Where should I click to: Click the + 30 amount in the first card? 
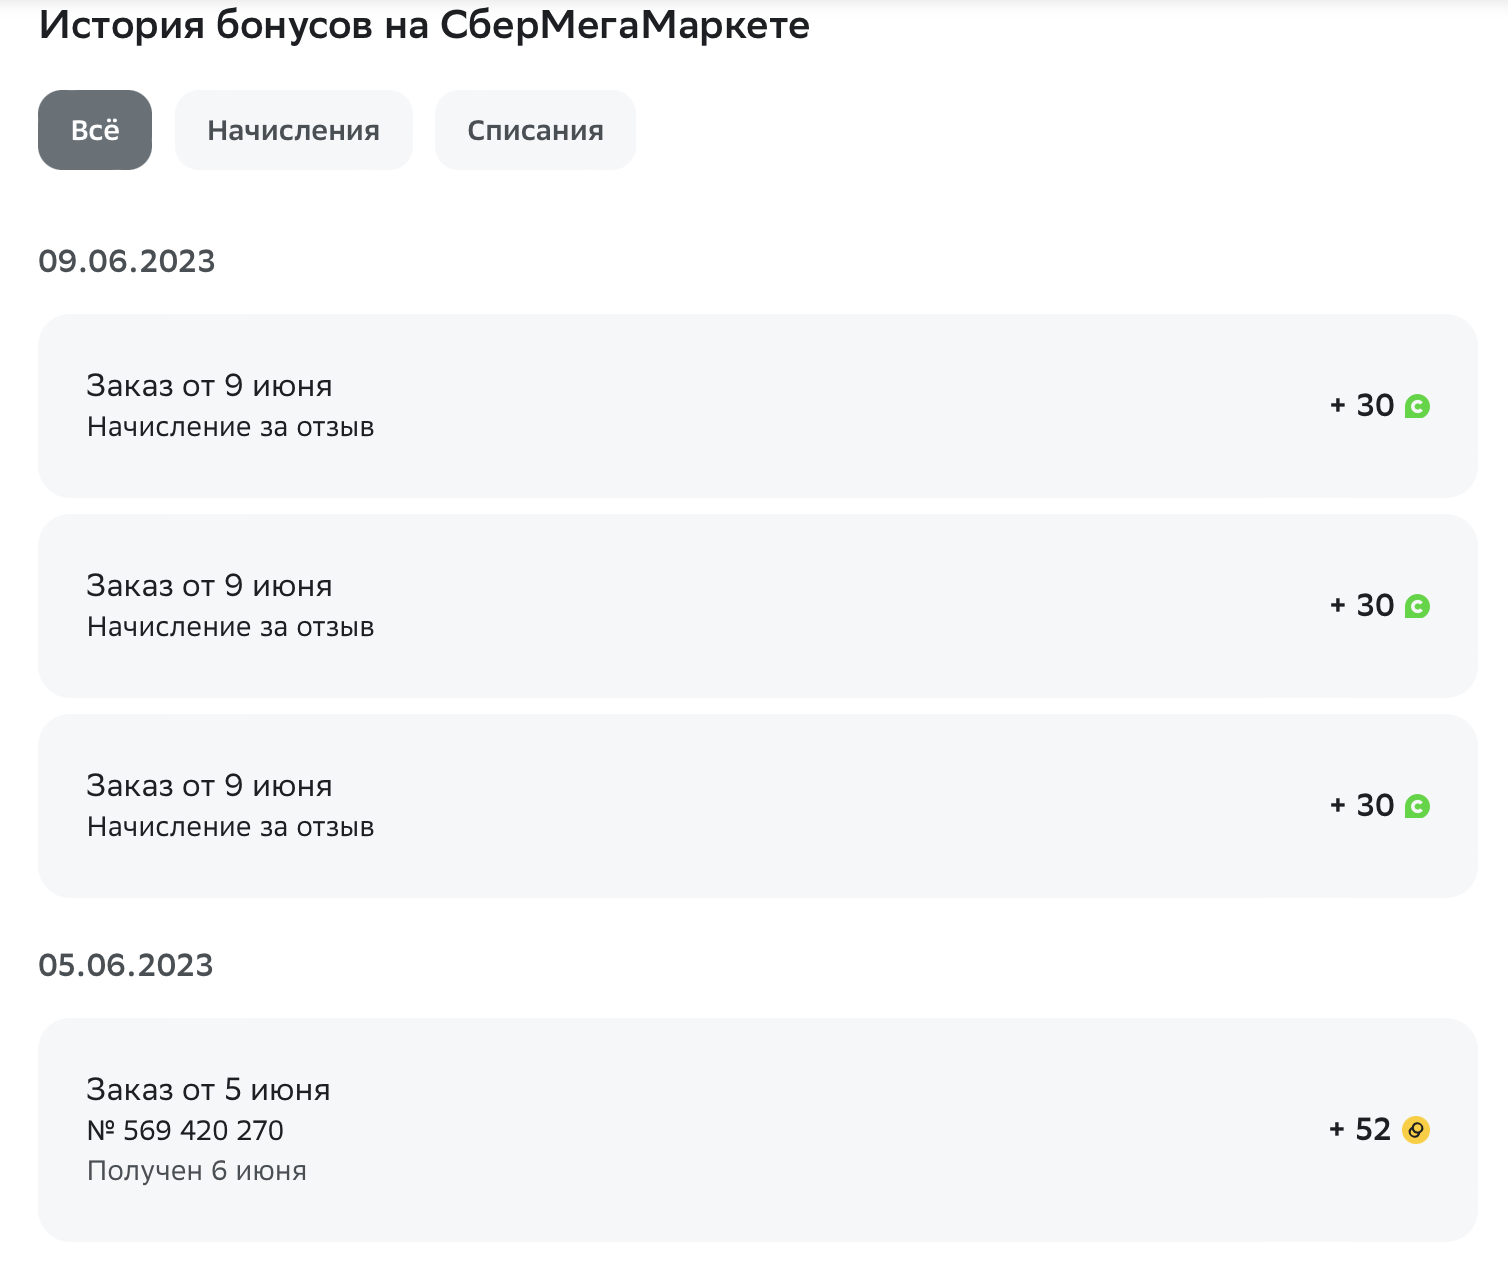[1362, 406]
